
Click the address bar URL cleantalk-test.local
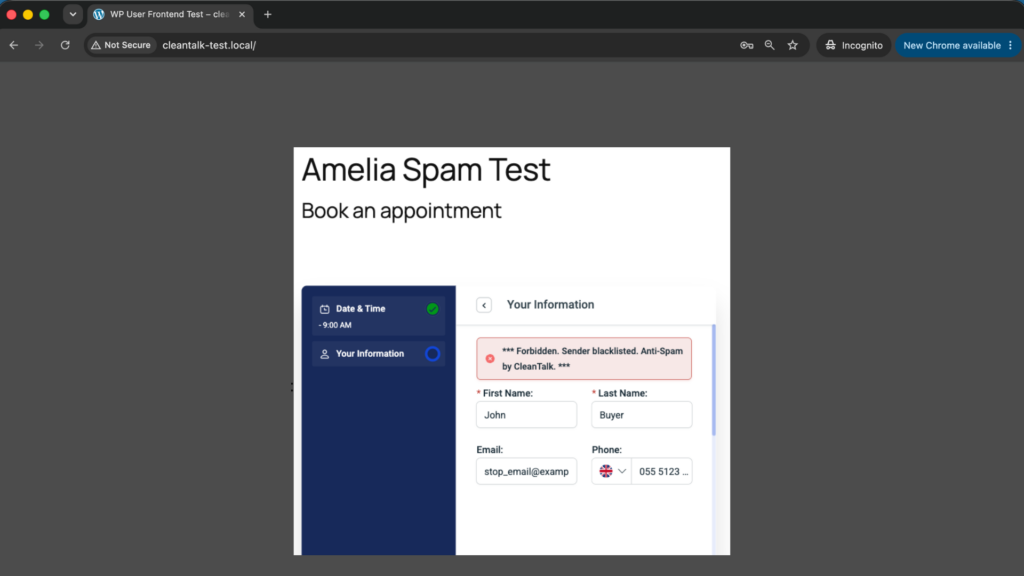(x=209, y=45)
